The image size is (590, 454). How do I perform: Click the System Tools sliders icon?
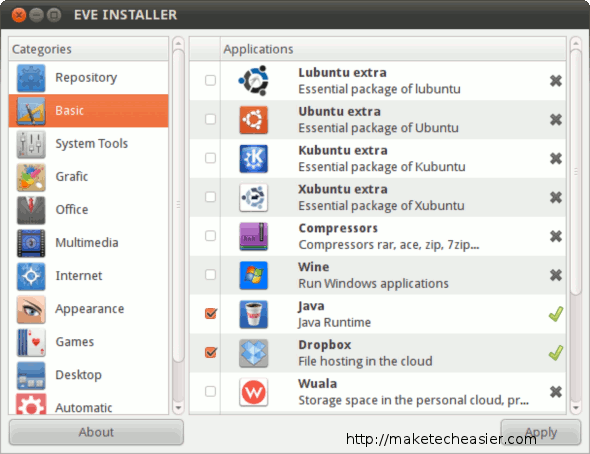tap(31, 144)
